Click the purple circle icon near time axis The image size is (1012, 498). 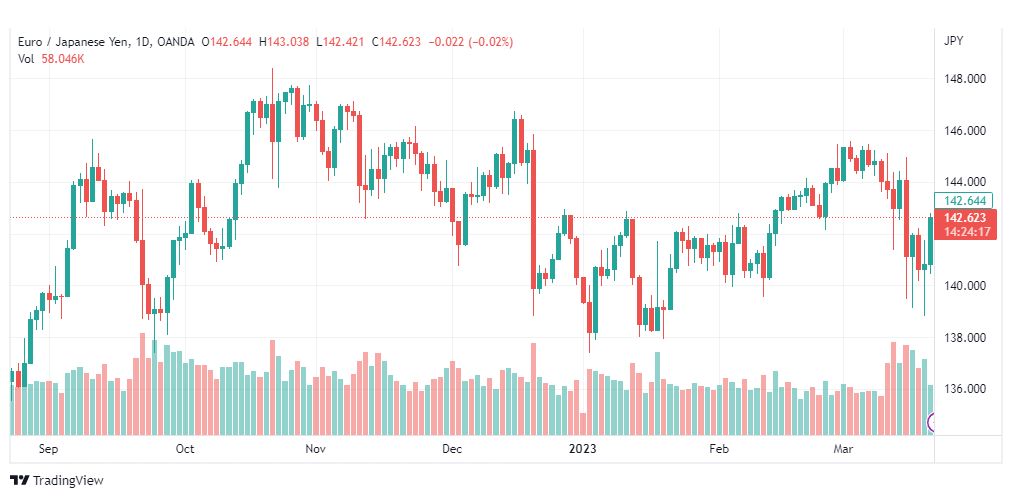point(935,423)
